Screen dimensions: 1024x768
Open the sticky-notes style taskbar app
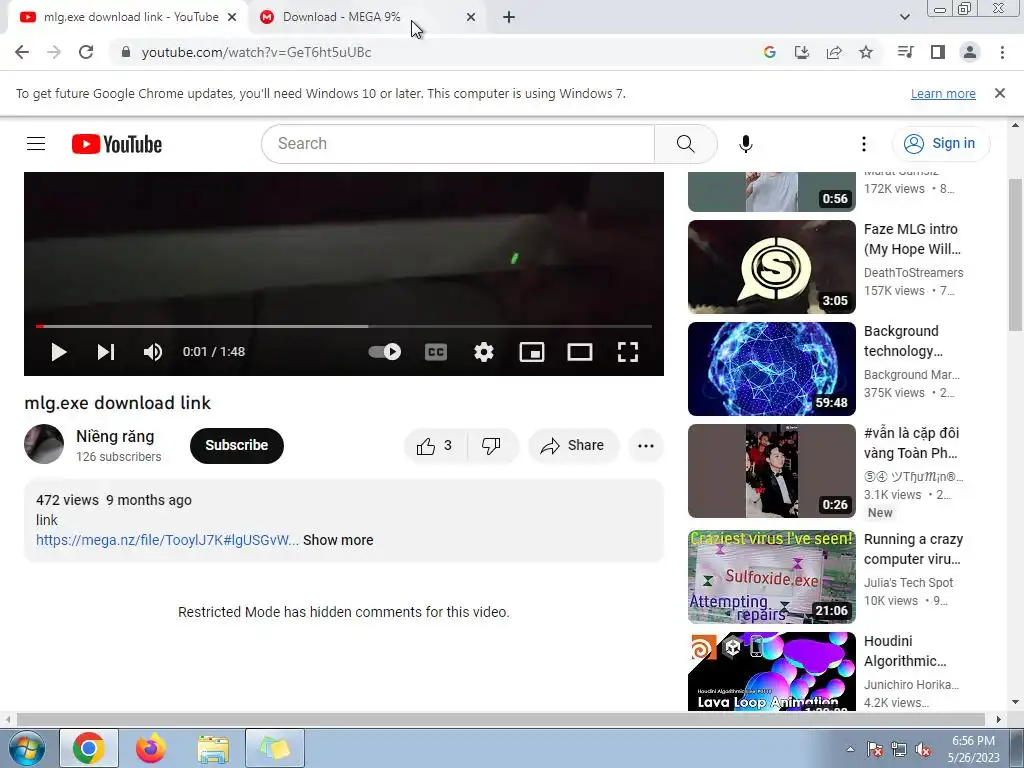pyautogui.click(x=275, y=748)
